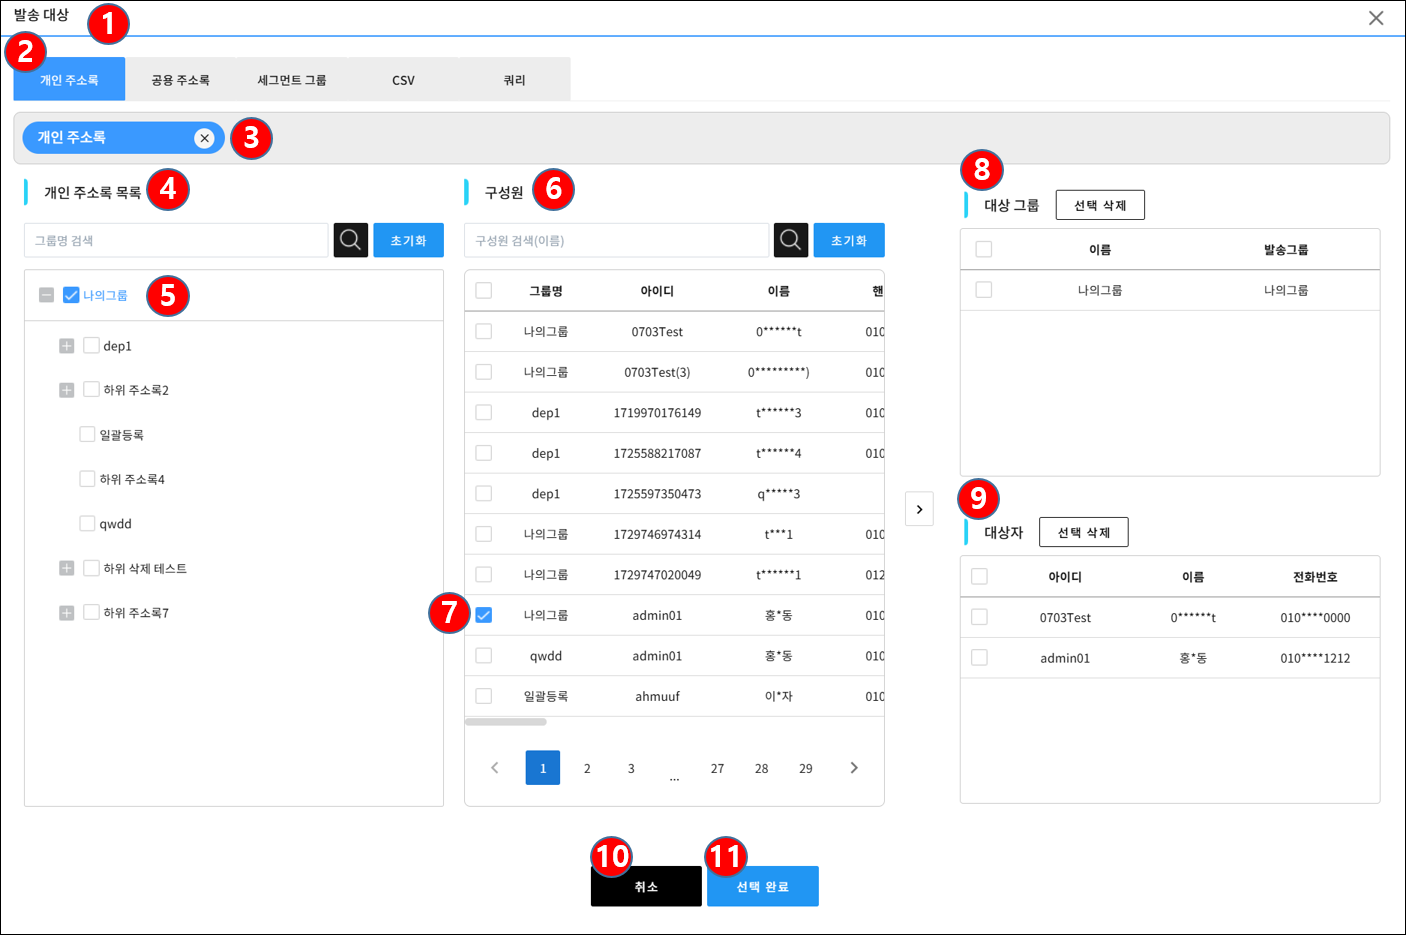This screenshot has height=935, width=1406.
Task: Toggle select-all checkbox in 대상자 table
Action: pyautogui.click(x=980, y=576)
